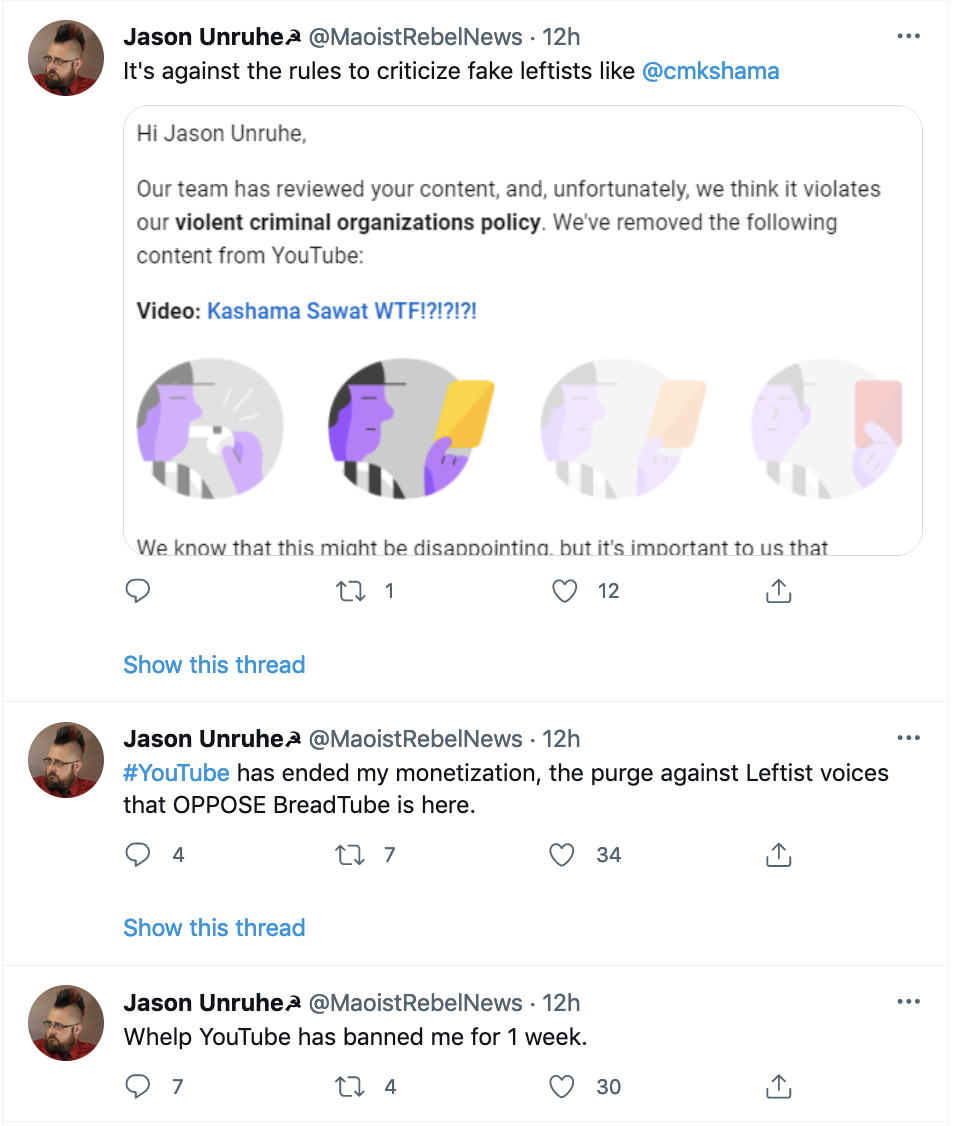Retweet the banned for 1 week tweet
Image resolution: width=954 pixels, height=1126 pixels.
(351, 1086)
